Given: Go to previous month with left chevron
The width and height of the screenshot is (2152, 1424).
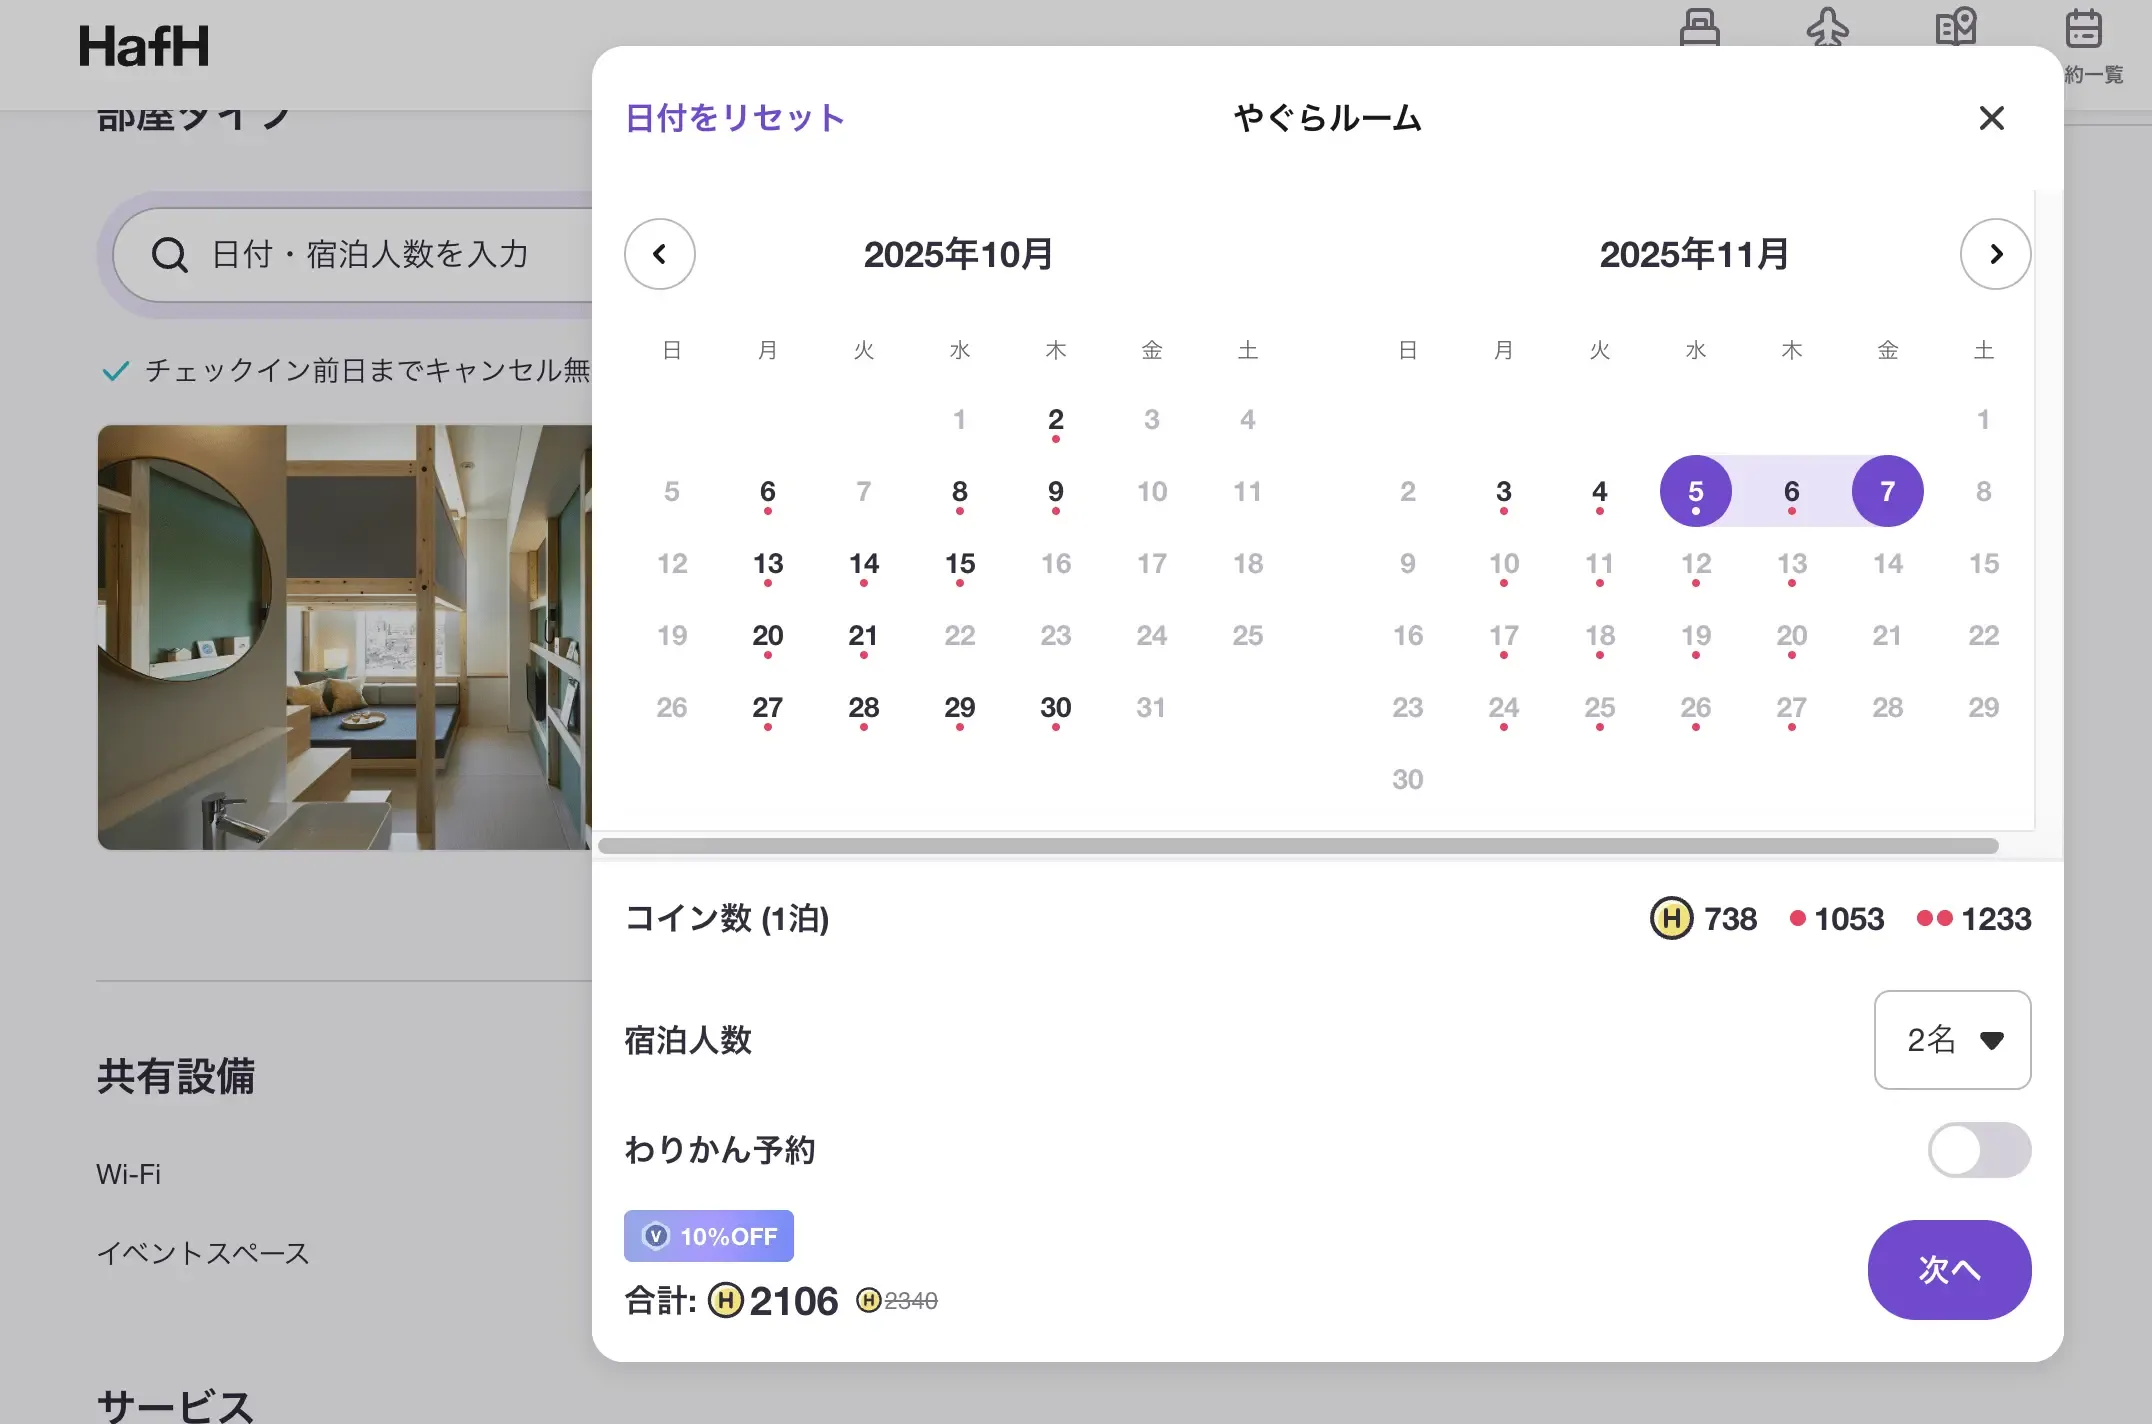Looking at the screenshot, I should tap(660, 254).
